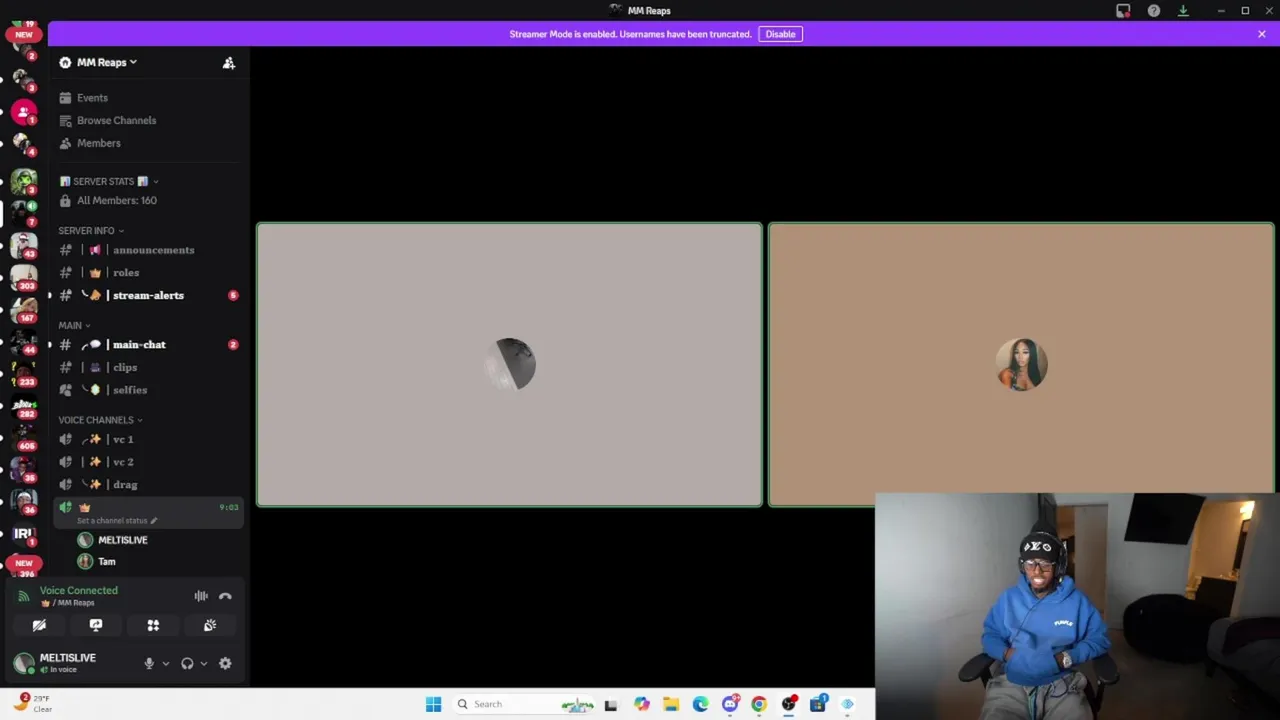The height and width of the screenshot is (720, 1280).
Task: Click the left participant video tile
Action: [509, 365]
